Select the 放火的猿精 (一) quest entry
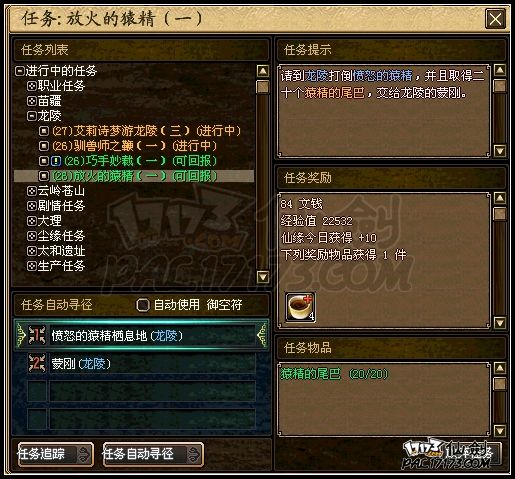The image size is (515, 479). [134, 176]
